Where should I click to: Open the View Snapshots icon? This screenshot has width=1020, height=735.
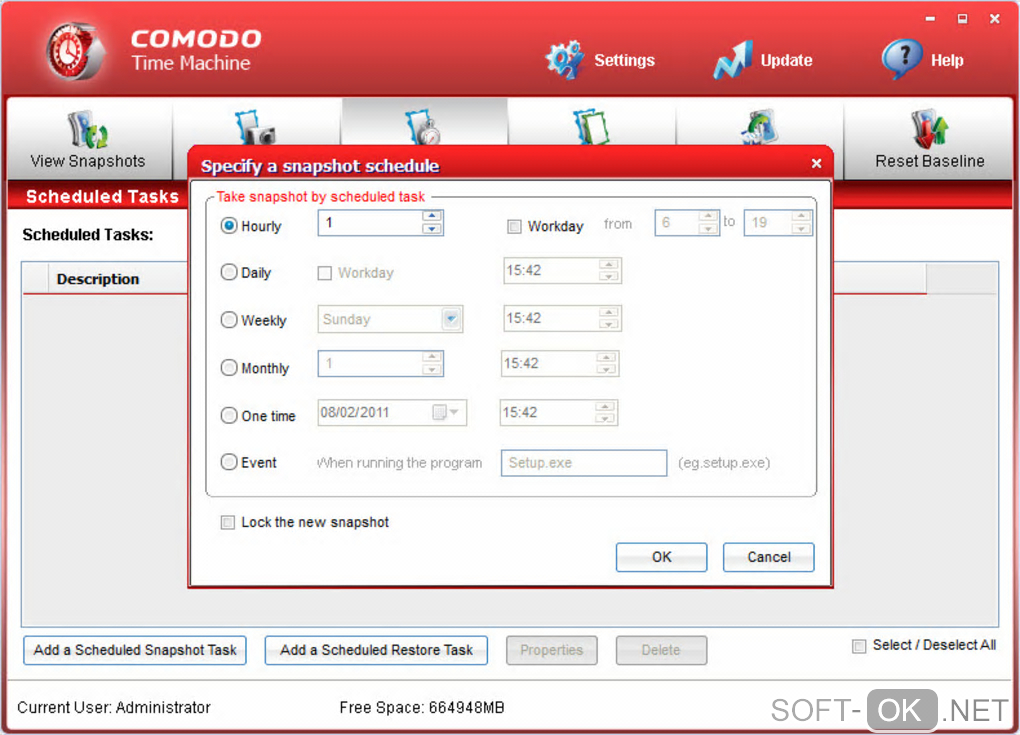tap(88, 129)
